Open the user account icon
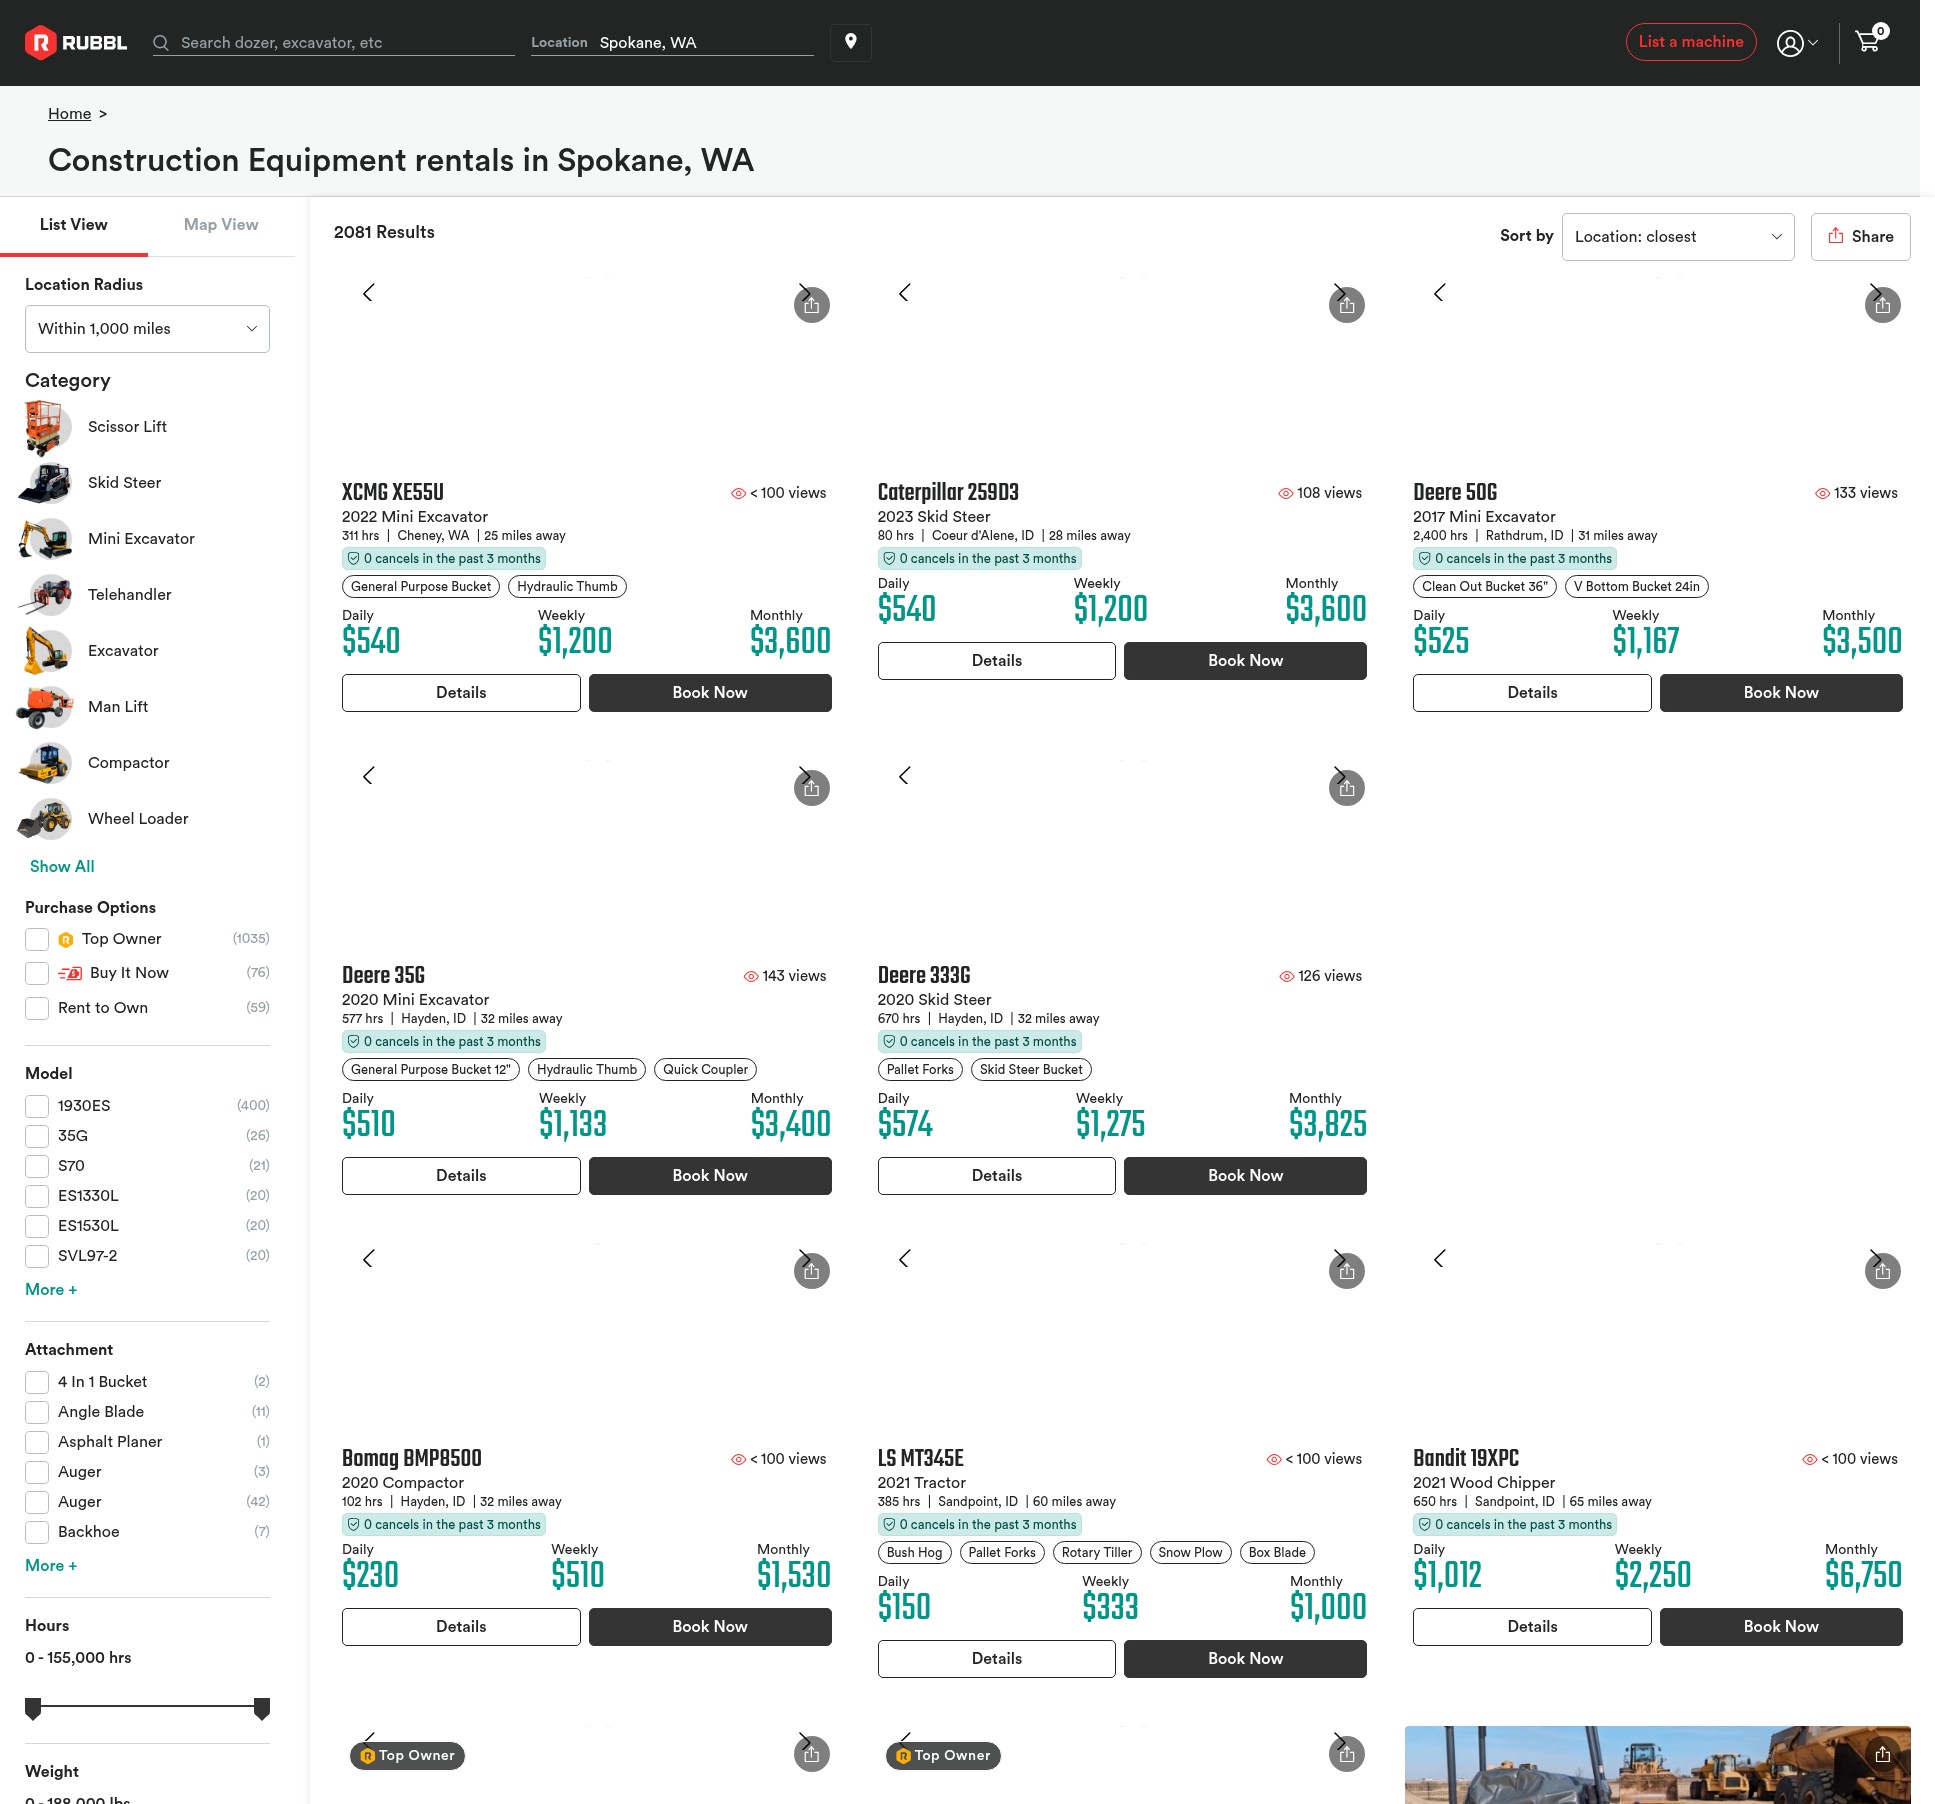1935x1804 pixels. (x=1789, y=43)
